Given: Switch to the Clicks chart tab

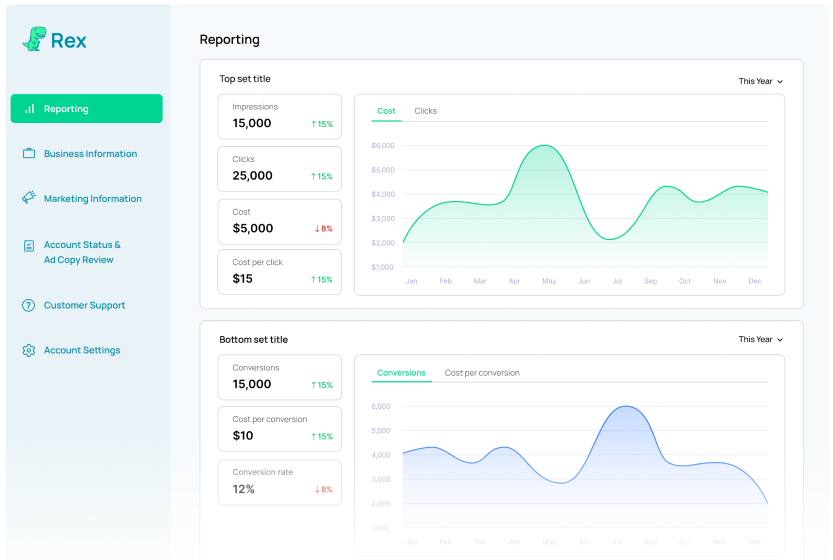Looking at the screenshot, I should coord(425,111).
